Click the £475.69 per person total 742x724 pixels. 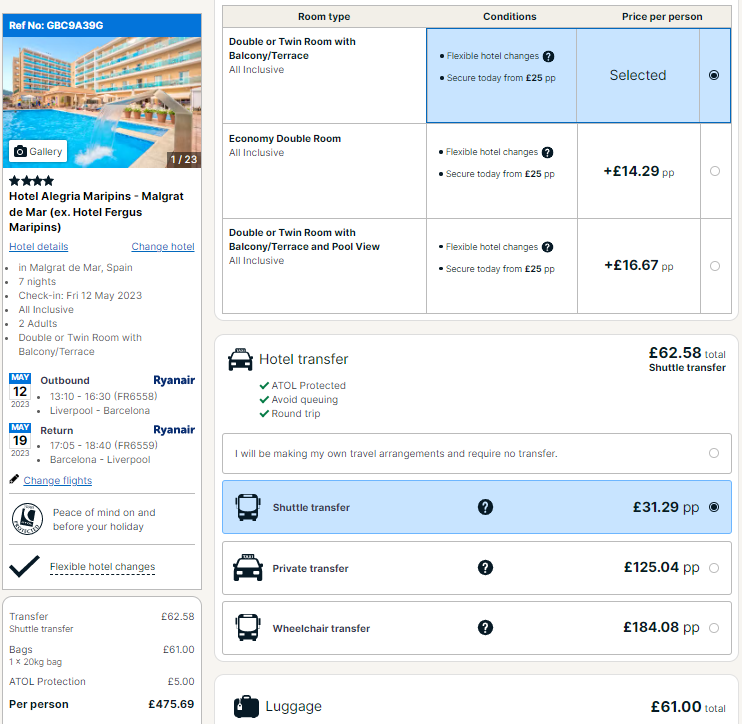coord(171,704)
